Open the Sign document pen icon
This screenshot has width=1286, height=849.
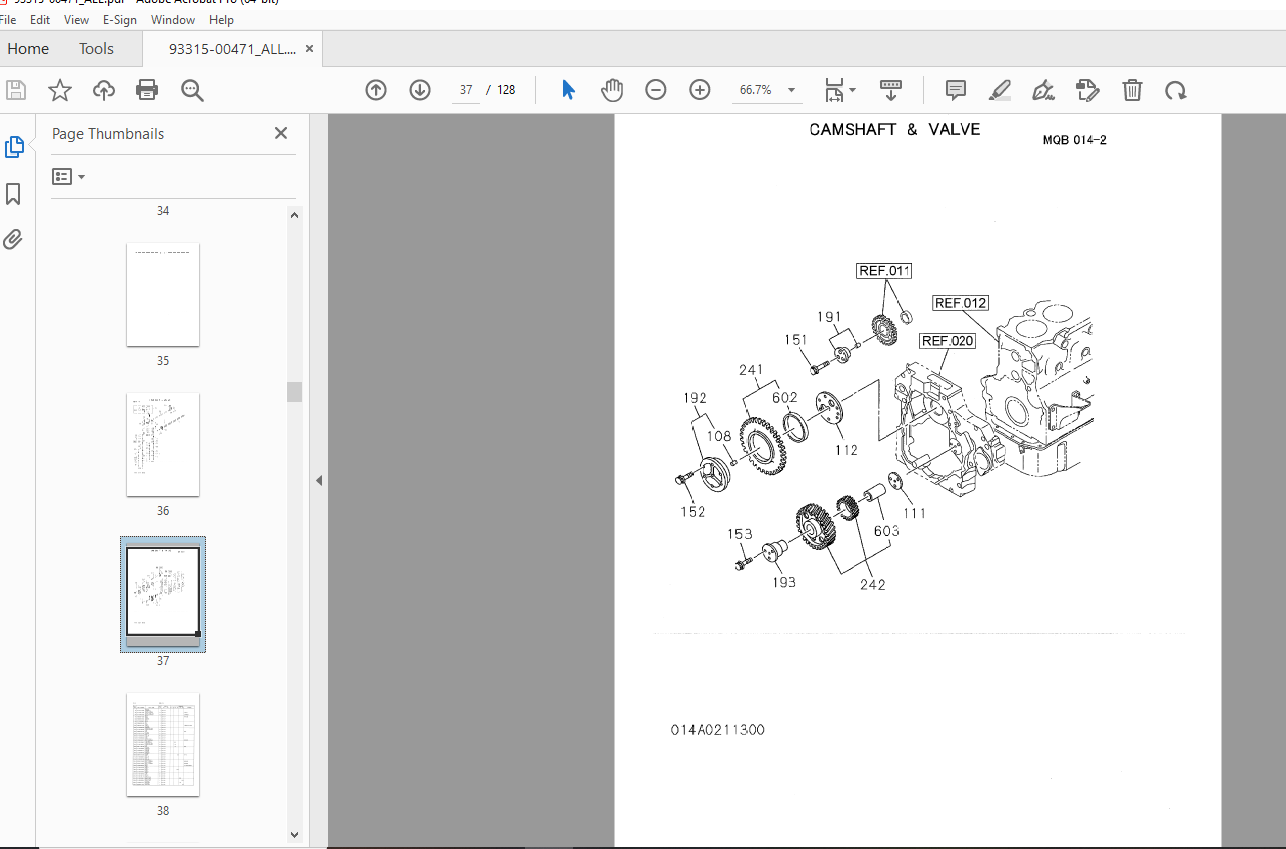[x=1044, y=90]
